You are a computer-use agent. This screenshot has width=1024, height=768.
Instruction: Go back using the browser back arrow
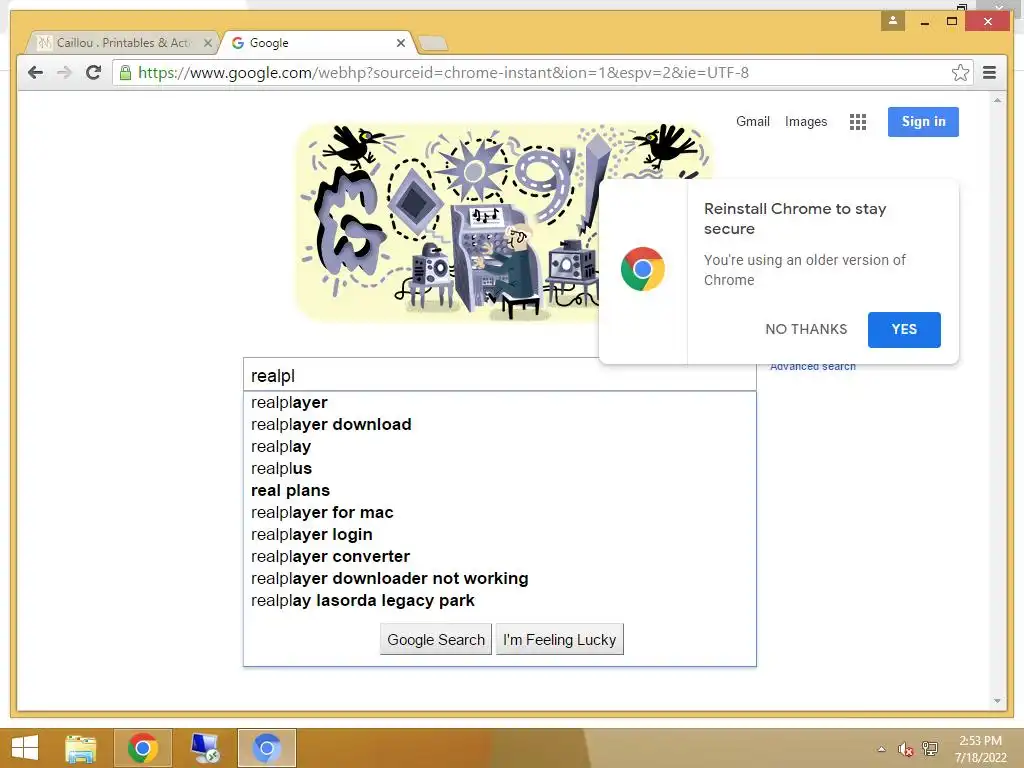pyautogui.click(x=35, y=72)
